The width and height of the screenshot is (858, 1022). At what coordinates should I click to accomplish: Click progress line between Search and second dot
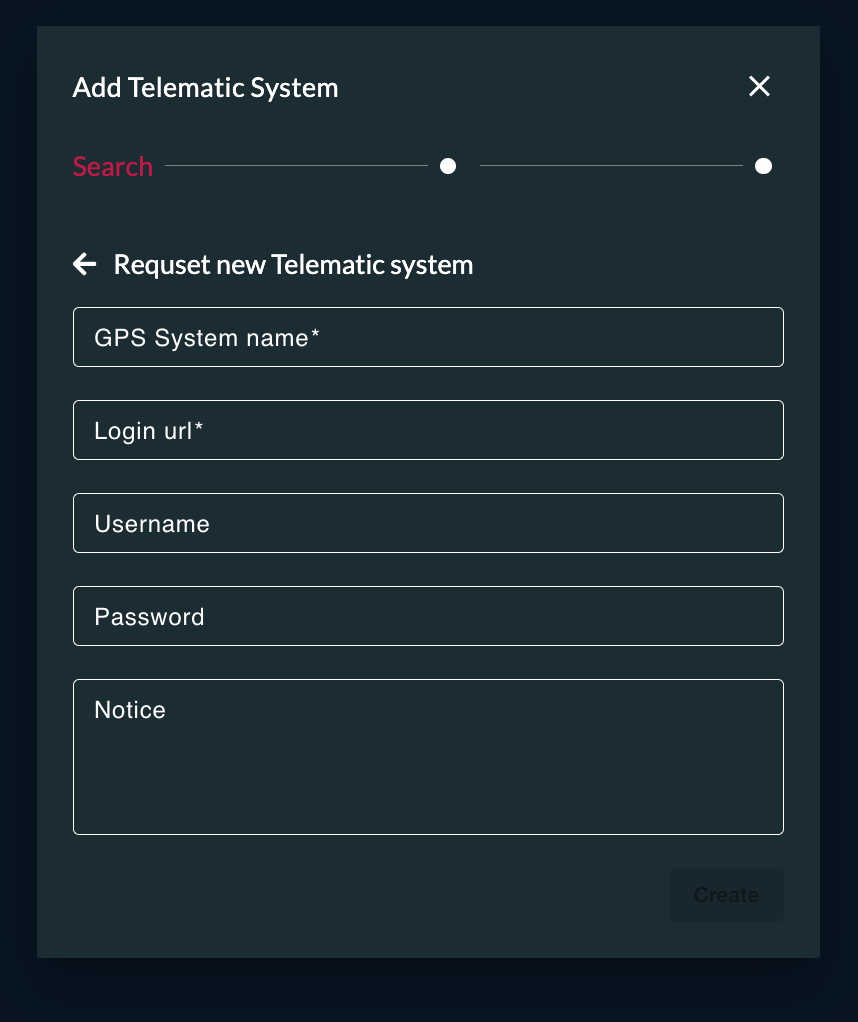(296, 166)
